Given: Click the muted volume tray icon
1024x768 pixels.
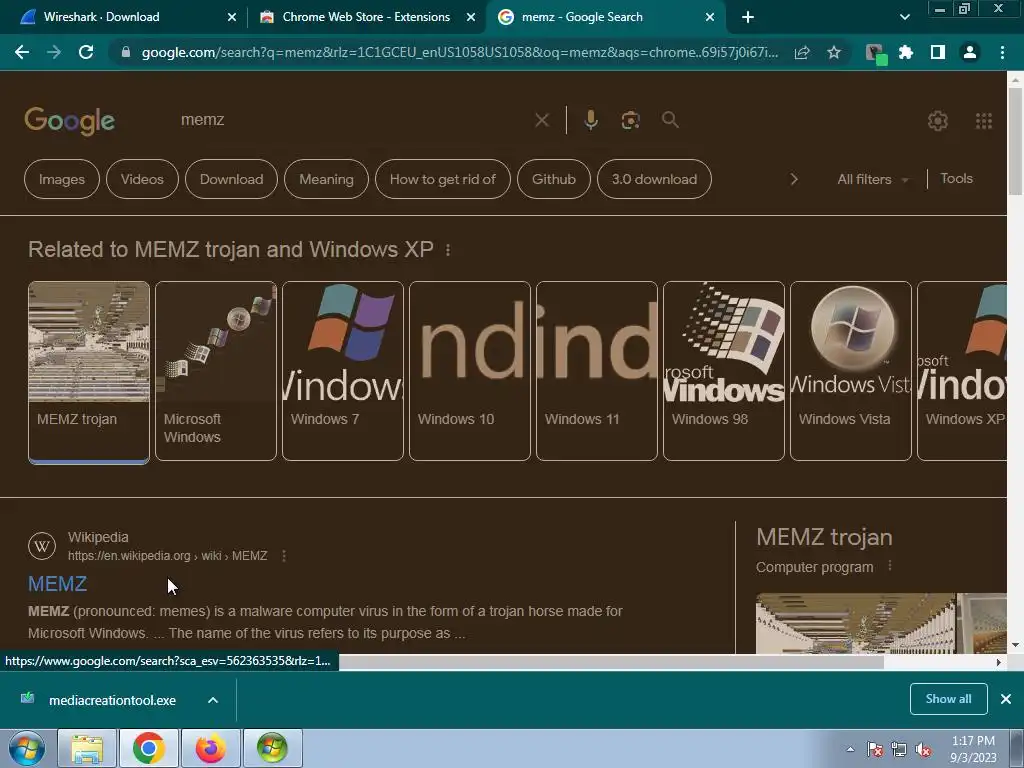Looking at the screenshot, I should (x=923, y=750).
